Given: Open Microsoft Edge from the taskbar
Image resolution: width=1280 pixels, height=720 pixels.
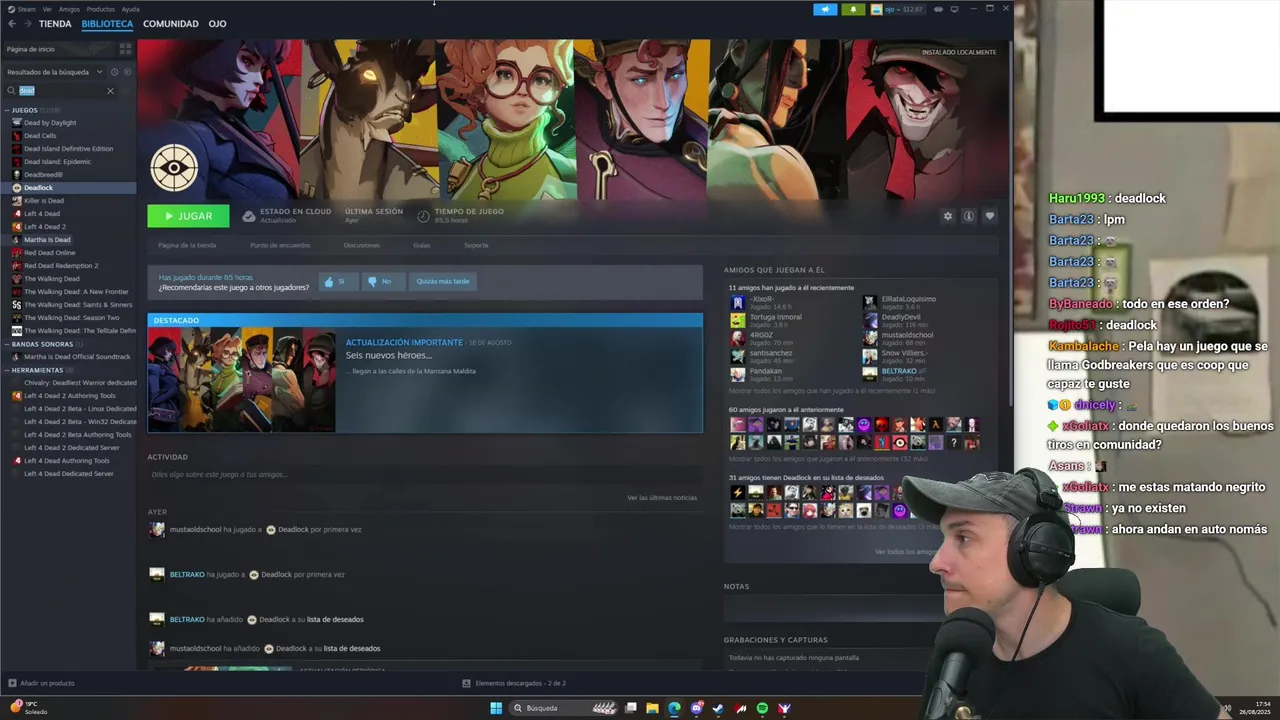Looking at the screenshot, I should (x=674, y=708).
